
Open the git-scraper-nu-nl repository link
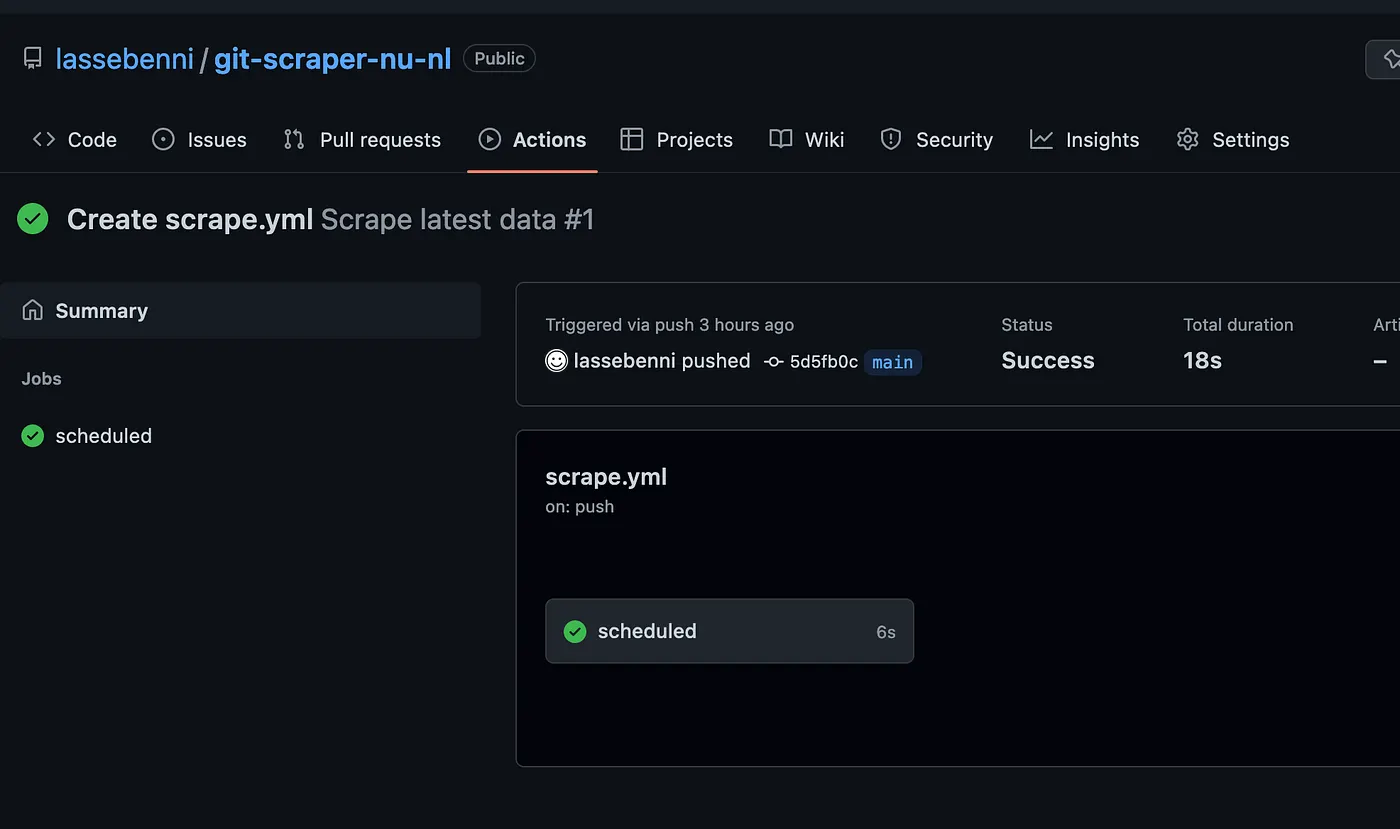tap(333, 59)
